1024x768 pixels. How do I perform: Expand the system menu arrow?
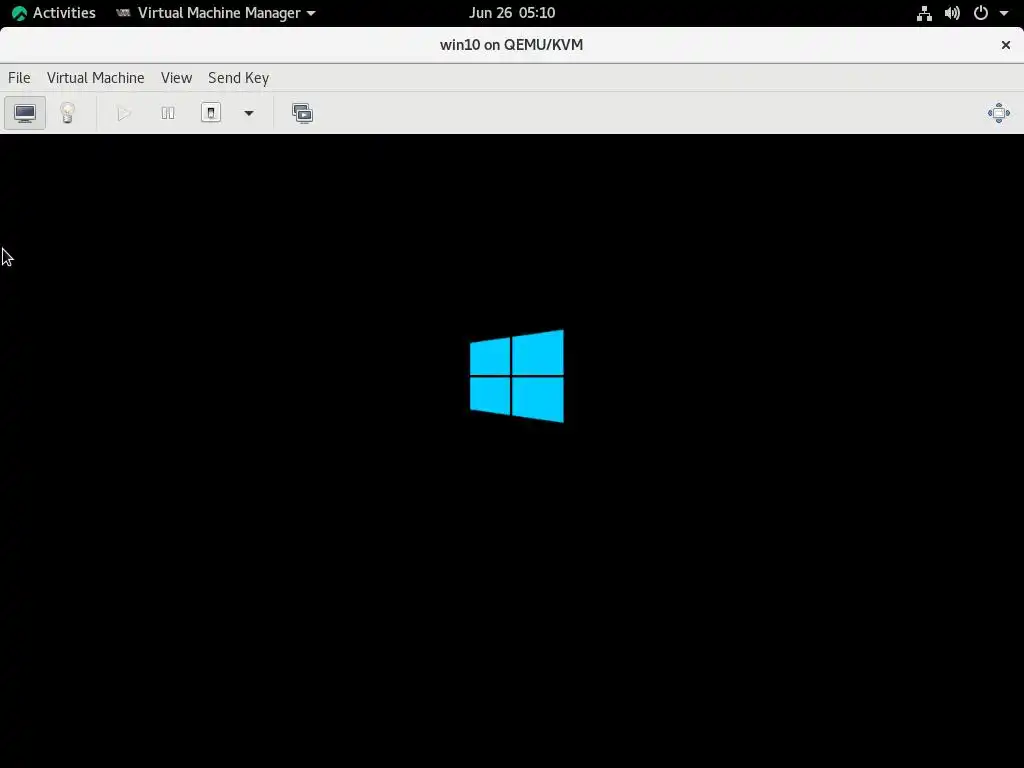(x=1004, y=13)
